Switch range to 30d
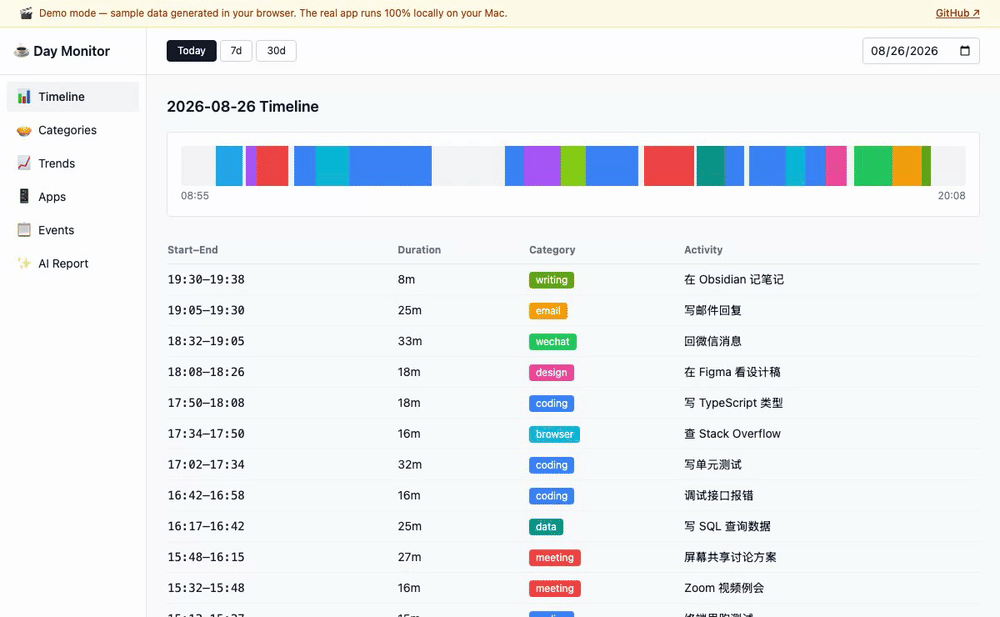 coord(276,51)
